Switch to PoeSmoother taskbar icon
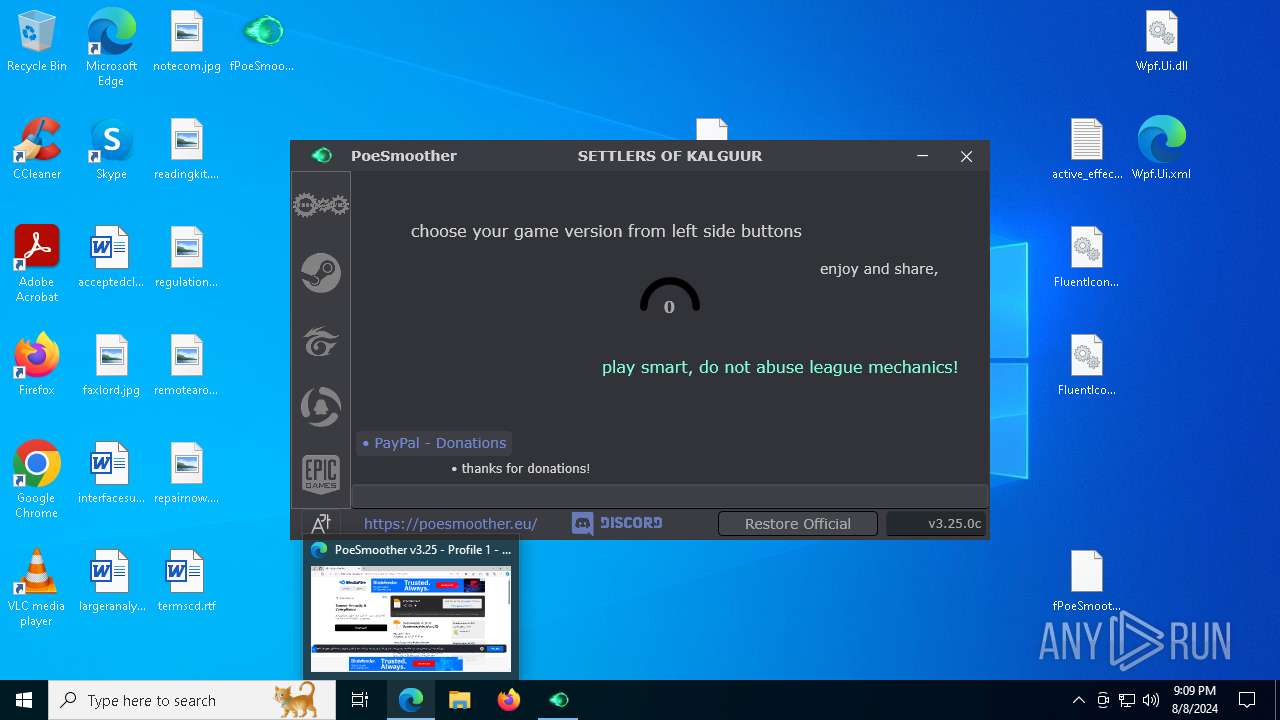The image size is (1280, 720). pyautogui.click(x=558, y=700)
